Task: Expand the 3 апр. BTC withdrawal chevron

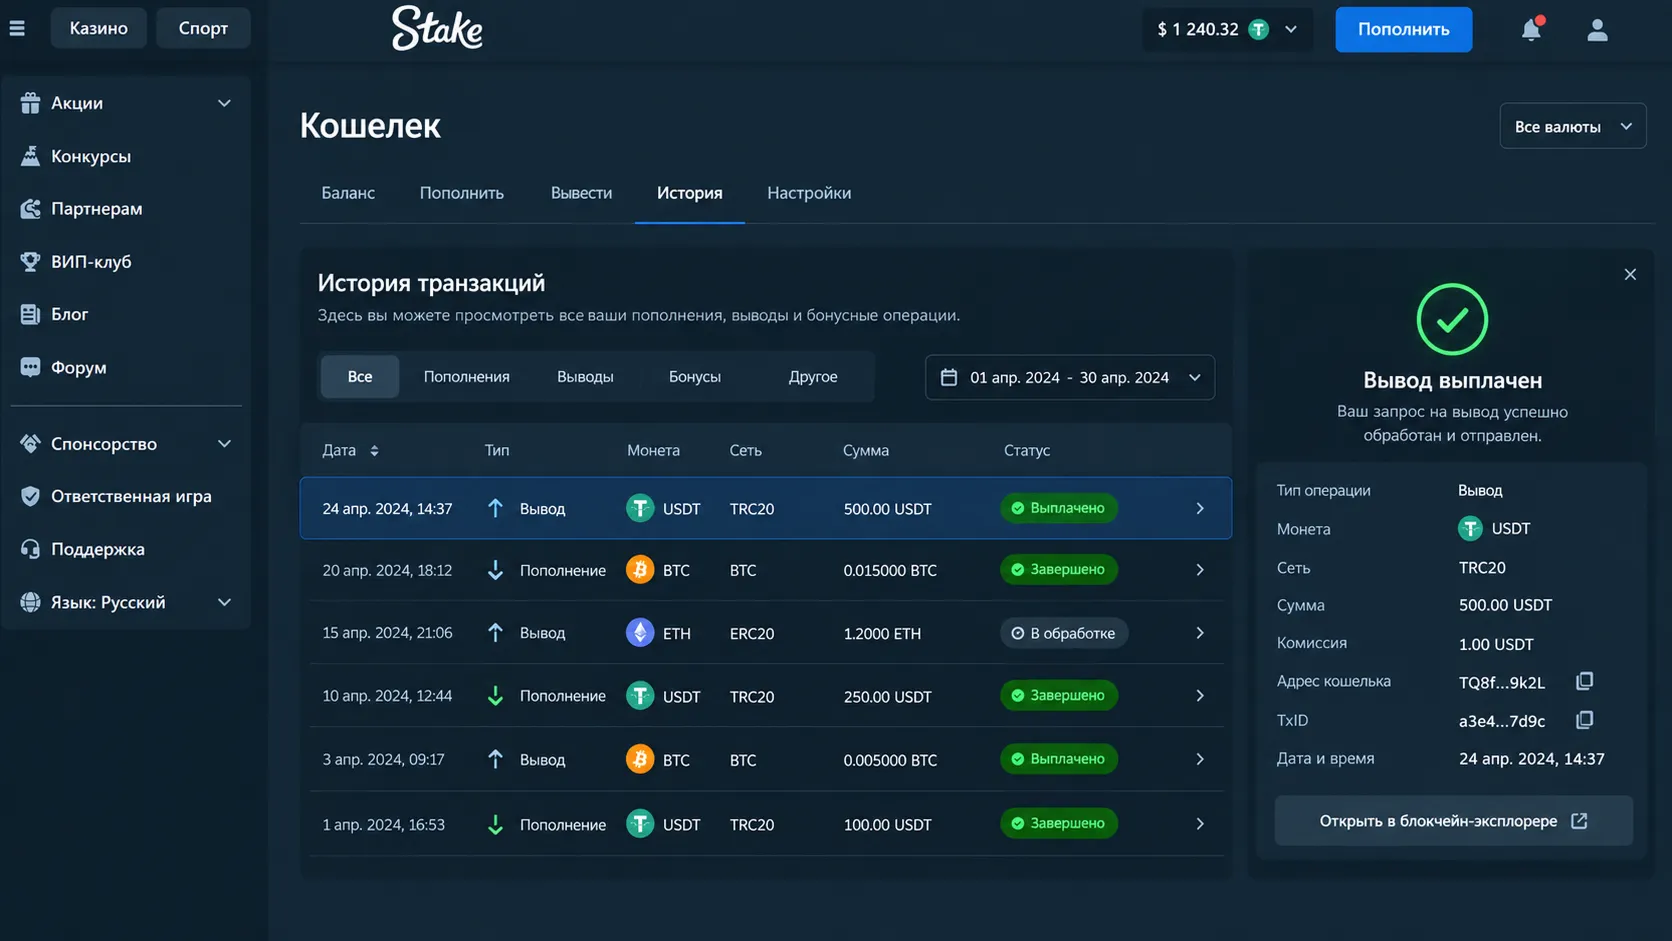Action: 1200,759
